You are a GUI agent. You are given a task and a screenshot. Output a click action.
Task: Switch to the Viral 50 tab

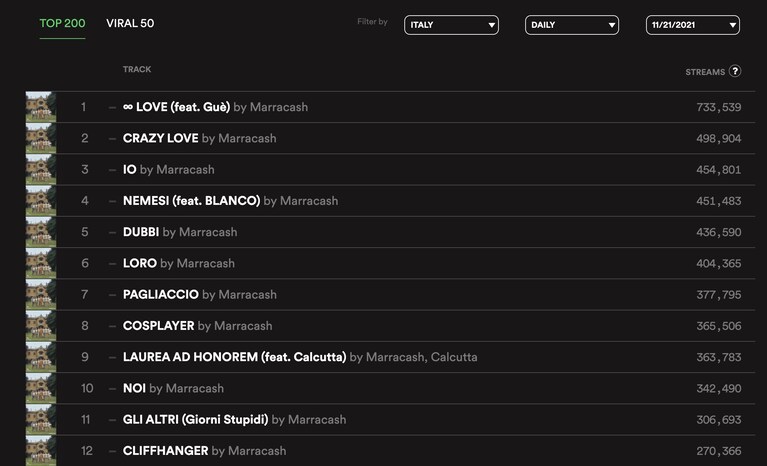coord(130,23)
